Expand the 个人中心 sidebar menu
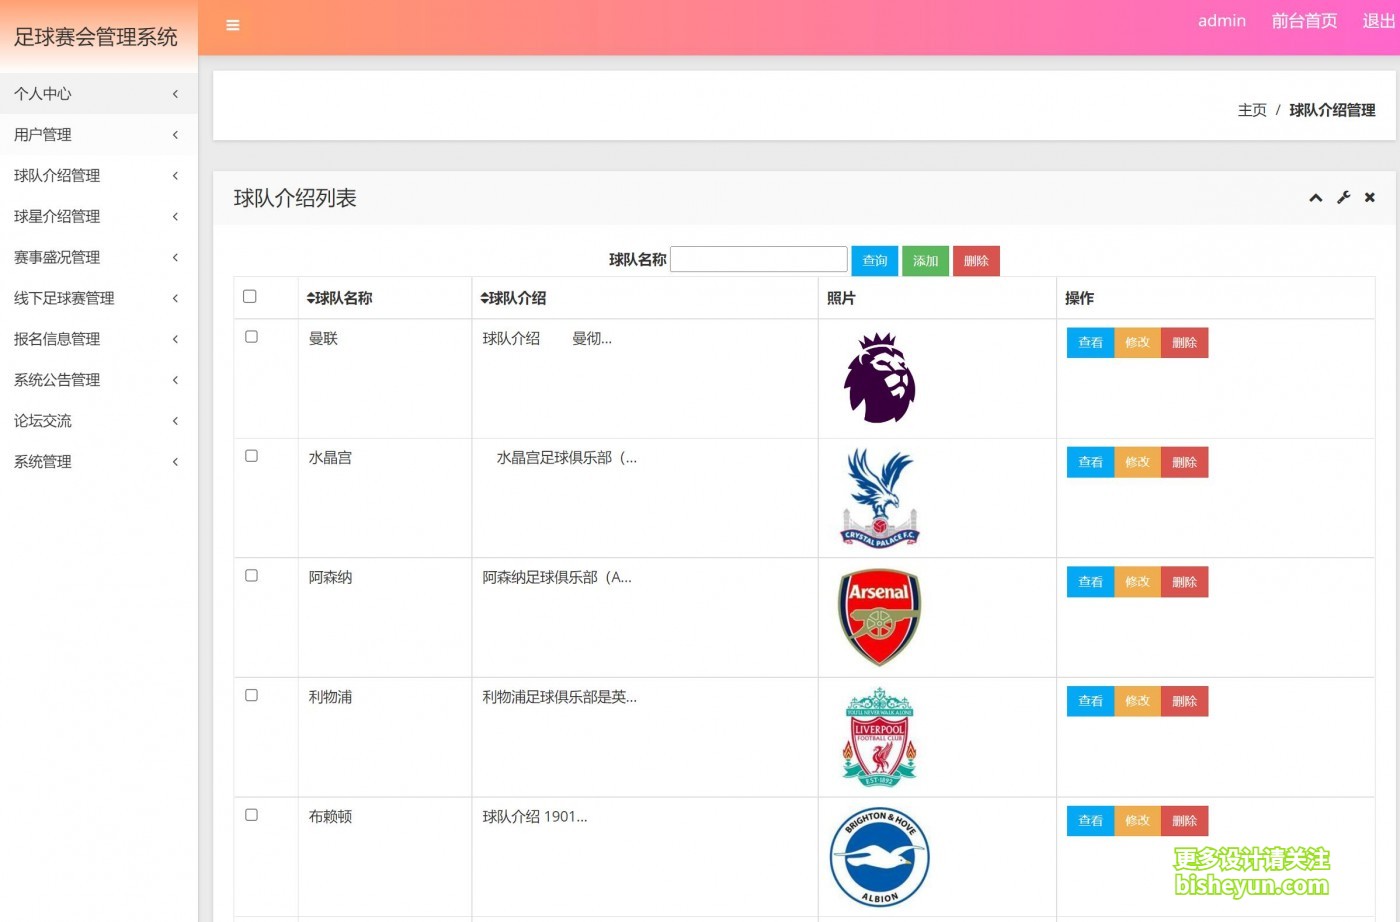The height and width of the screenshot is (922, 1400). tap(98, 93)
